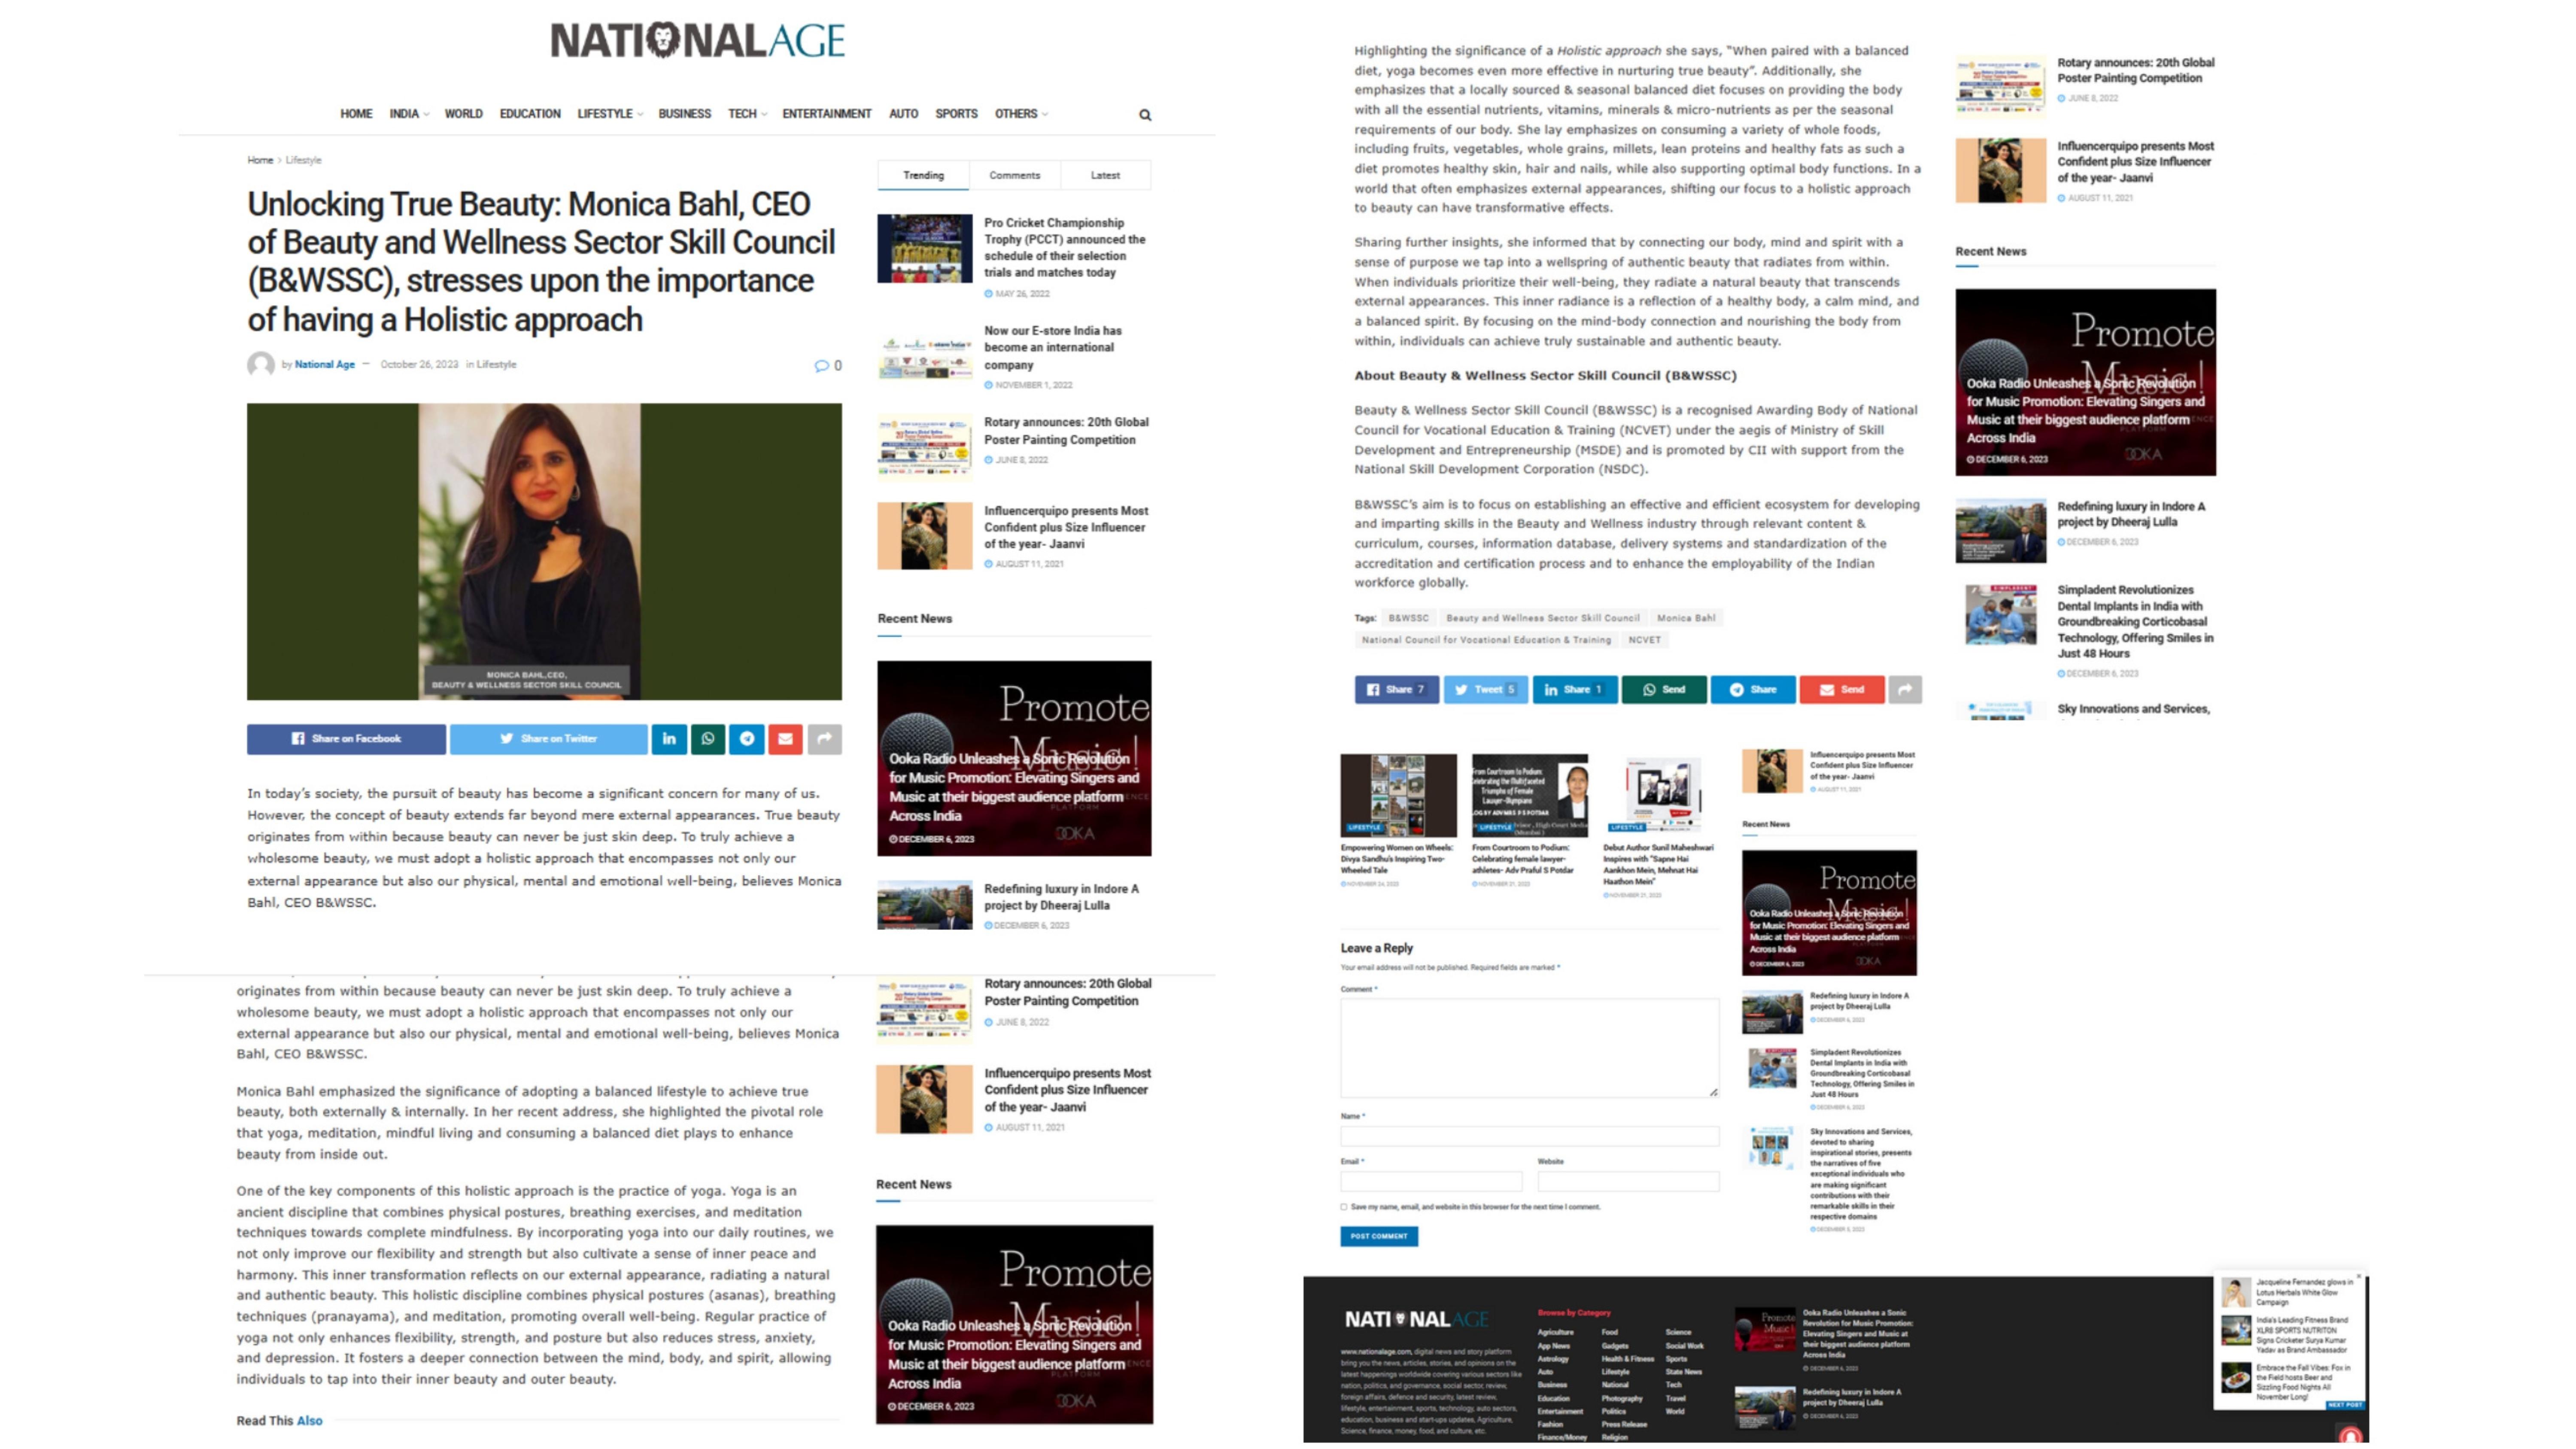This screenshot has width=2576, height=1449.
Task: Share via LinkedIn icon below article photo
Action: tap(669, 739)
